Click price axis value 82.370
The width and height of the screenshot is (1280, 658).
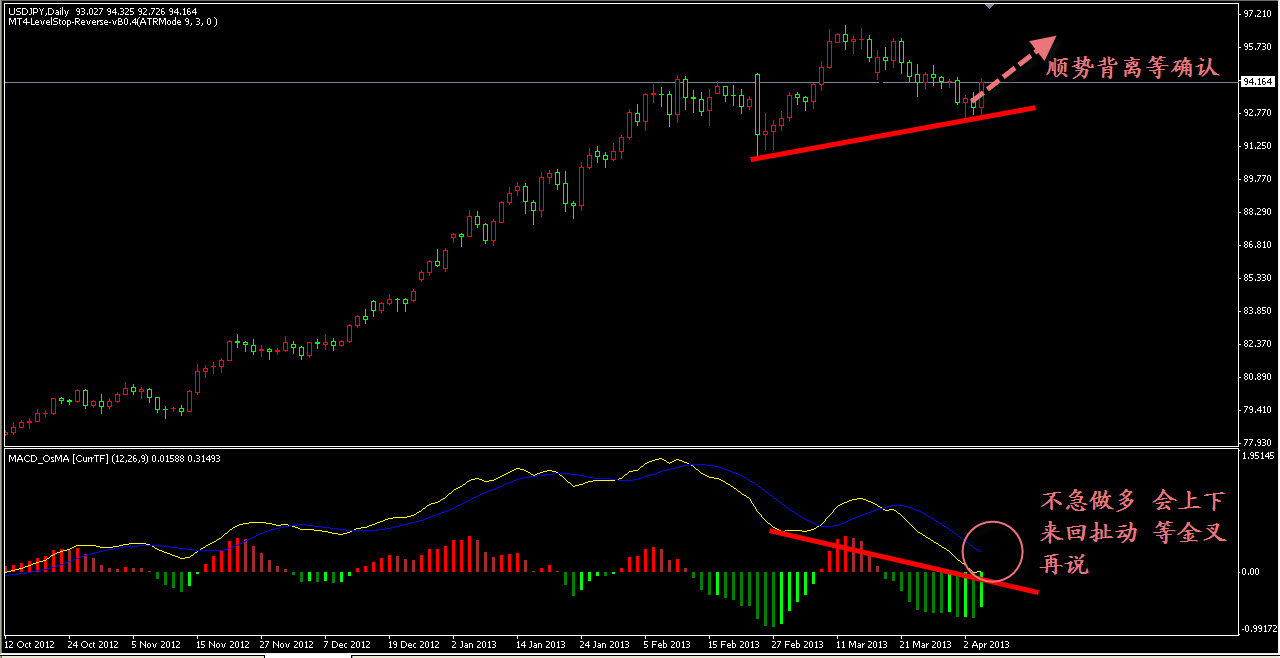[x=1257, y=344]
